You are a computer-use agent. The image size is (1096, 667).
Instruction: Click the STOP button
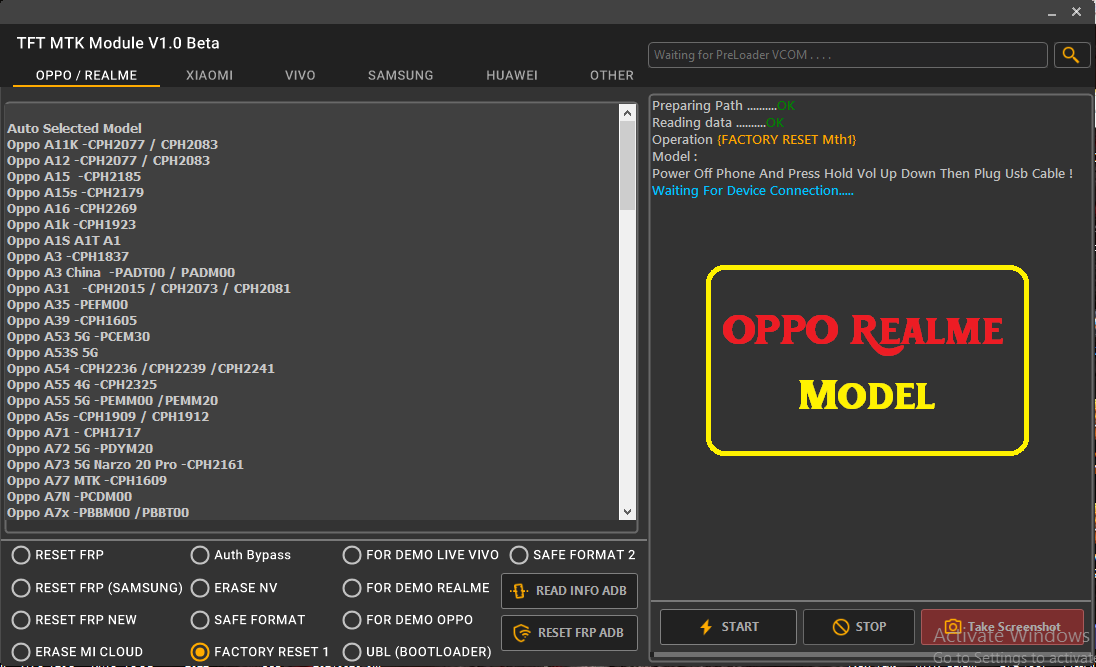(x=859, y=626)
